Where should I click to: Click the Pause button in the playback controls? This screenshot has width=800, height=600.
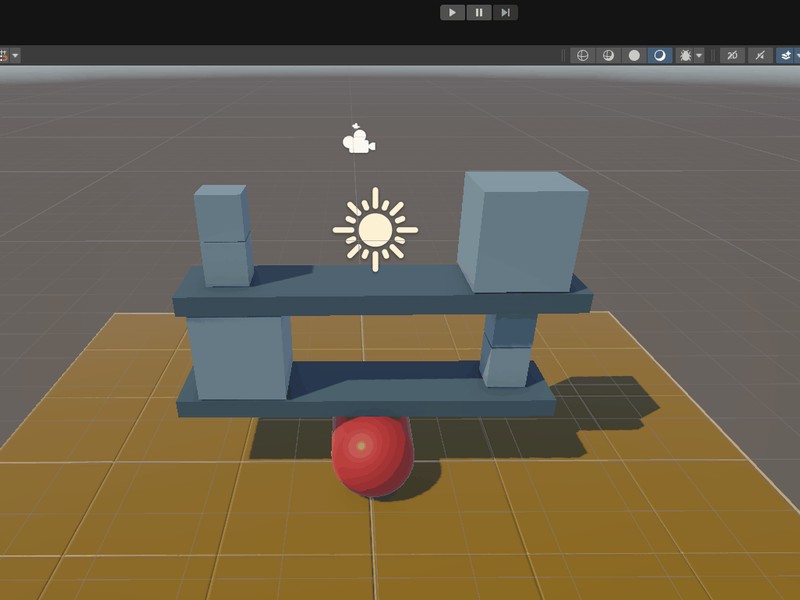(479, 12)
